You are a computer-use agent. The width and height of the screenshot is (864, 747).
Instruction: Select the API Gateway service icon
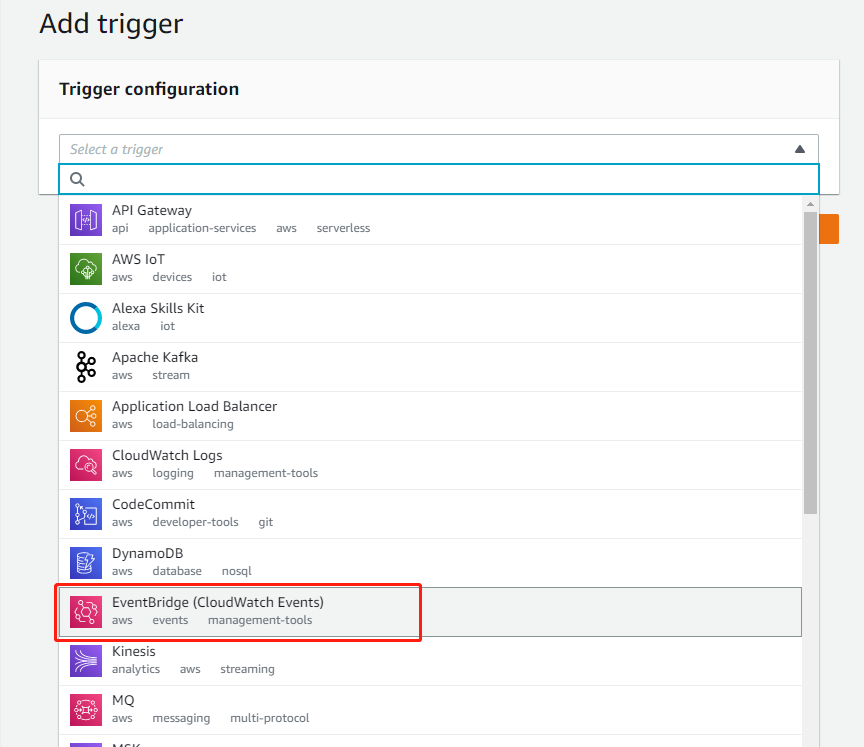click(86, 219)
